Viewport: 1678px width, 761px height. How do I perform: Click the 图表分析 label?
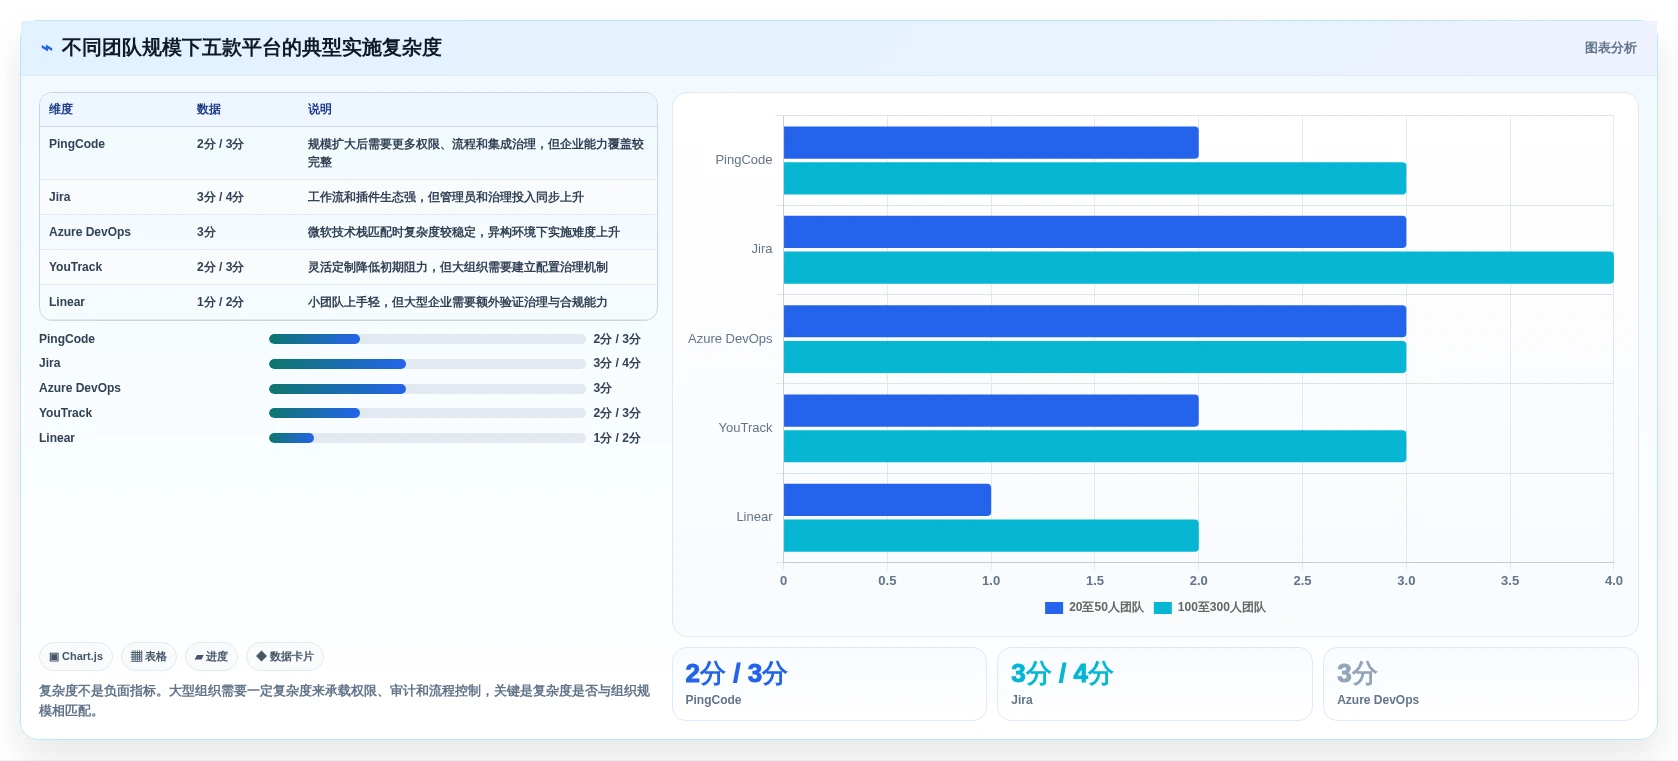point(1610,48)
